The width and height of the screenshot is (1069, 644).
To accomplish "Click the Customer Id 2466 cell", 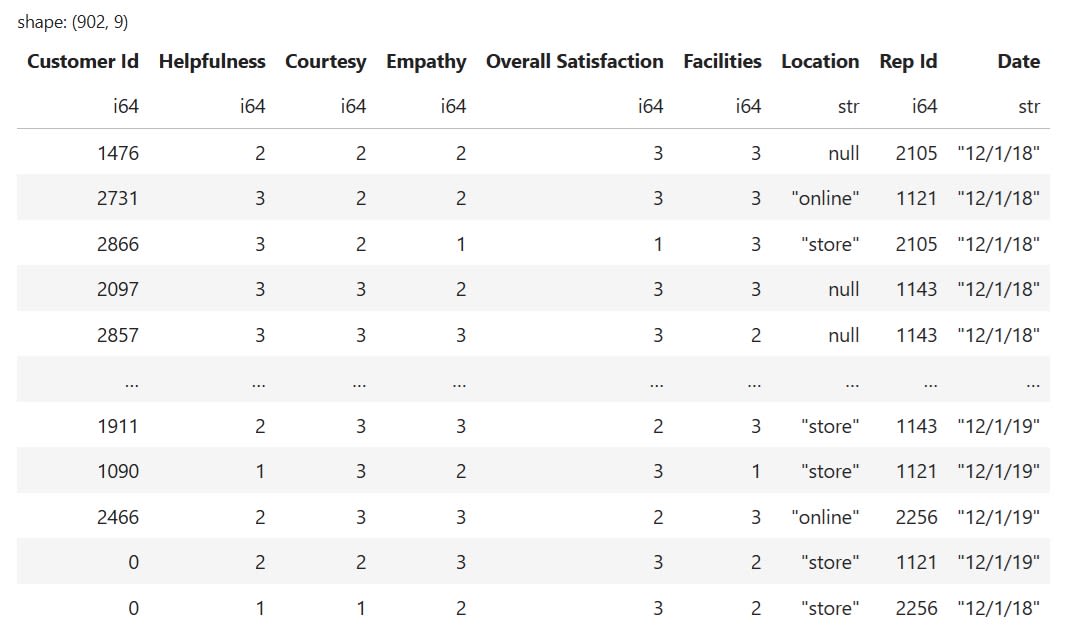I will tap(118, 517).
